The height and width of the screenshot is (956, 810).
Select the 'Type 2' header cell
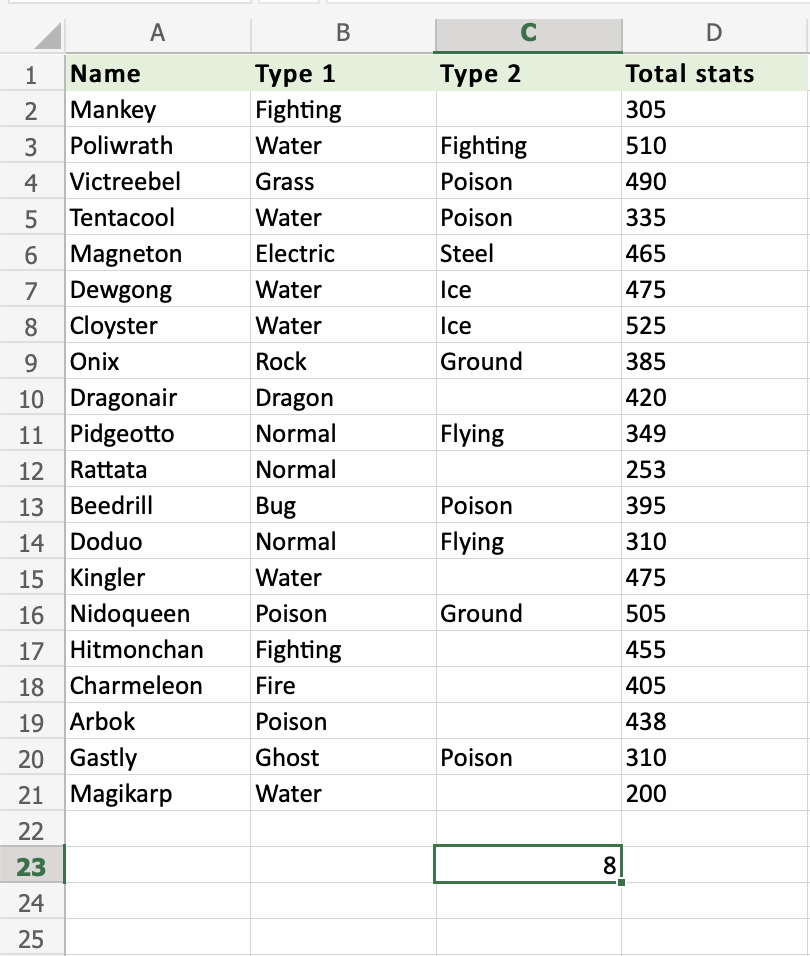coord(528,74)
